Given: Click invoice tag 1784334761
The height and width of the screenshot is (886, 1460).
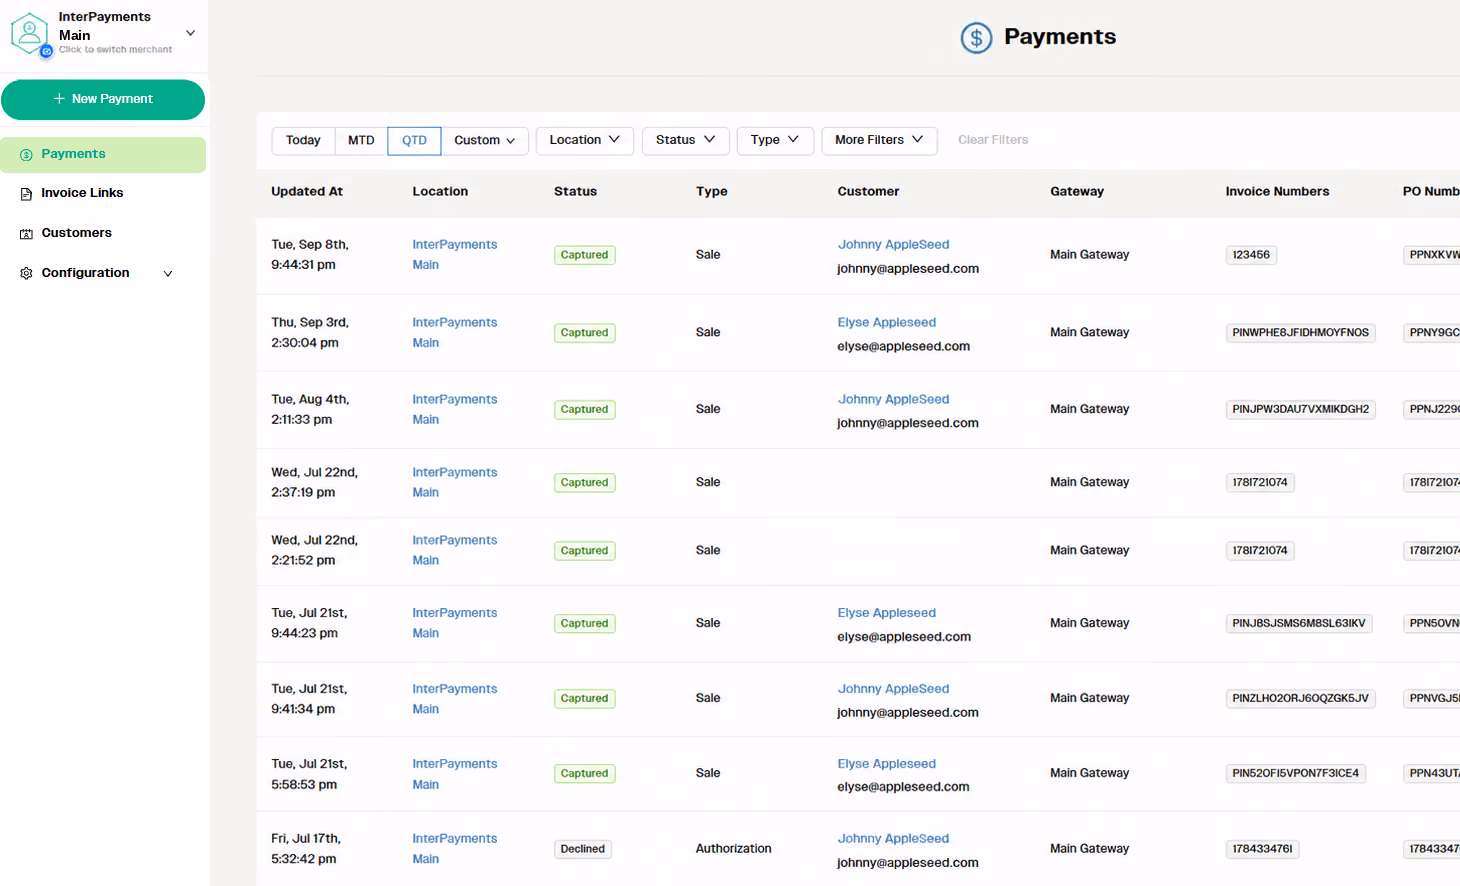Looking at the screenshot, I should click(x=1262, y=849).
